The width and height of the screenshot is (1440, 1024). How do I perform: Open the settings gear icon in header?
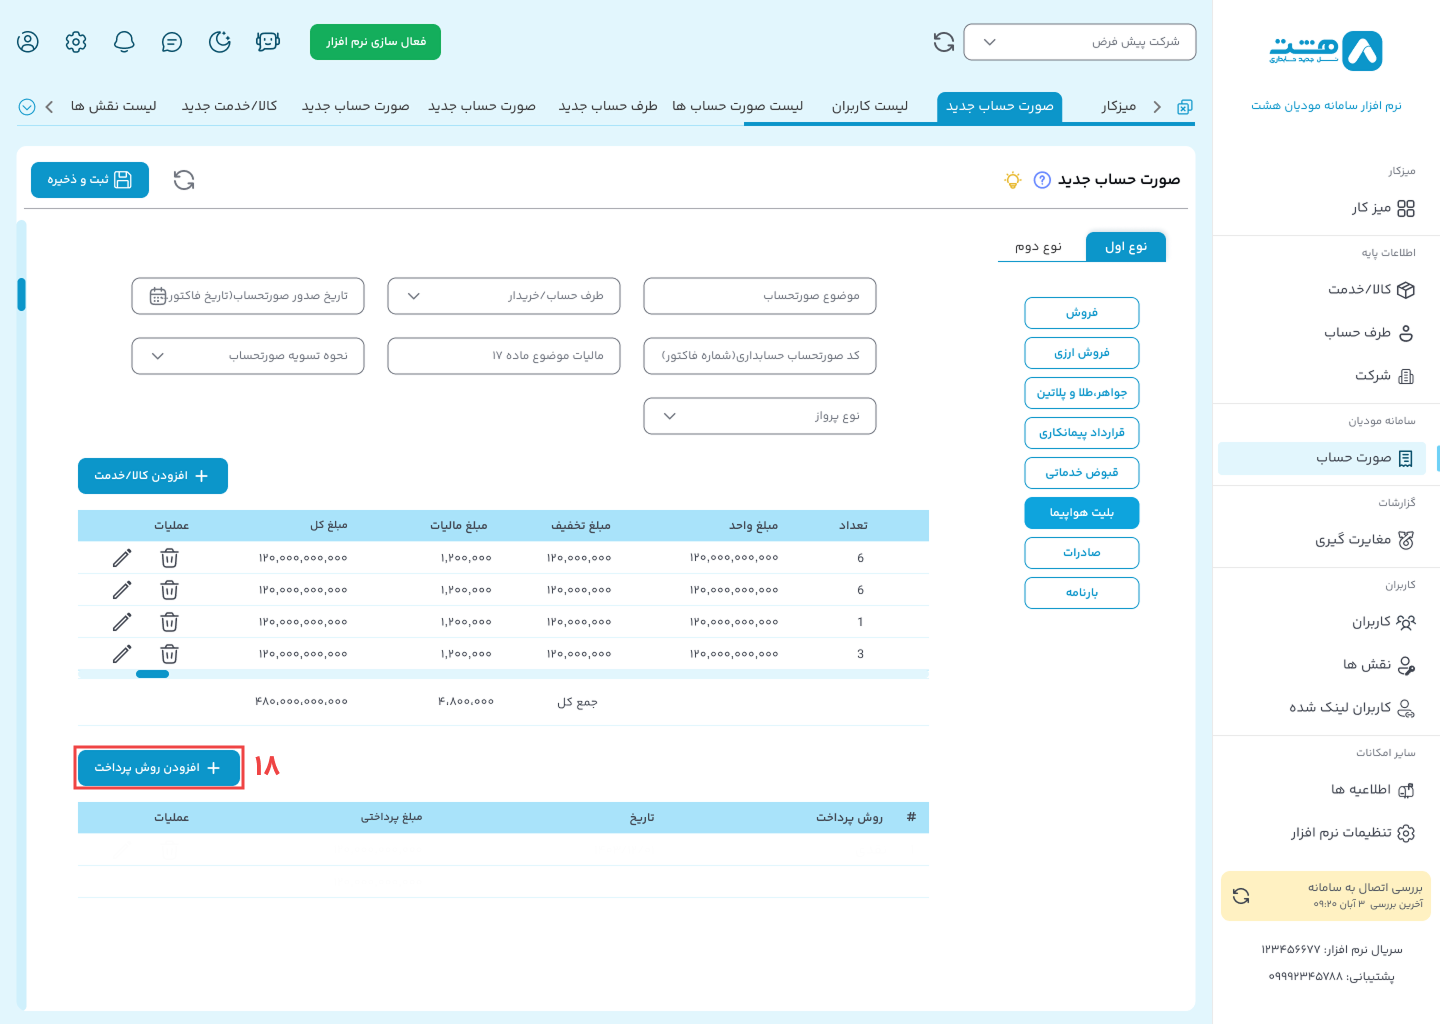pyautogui.click(x=76, y=42)
